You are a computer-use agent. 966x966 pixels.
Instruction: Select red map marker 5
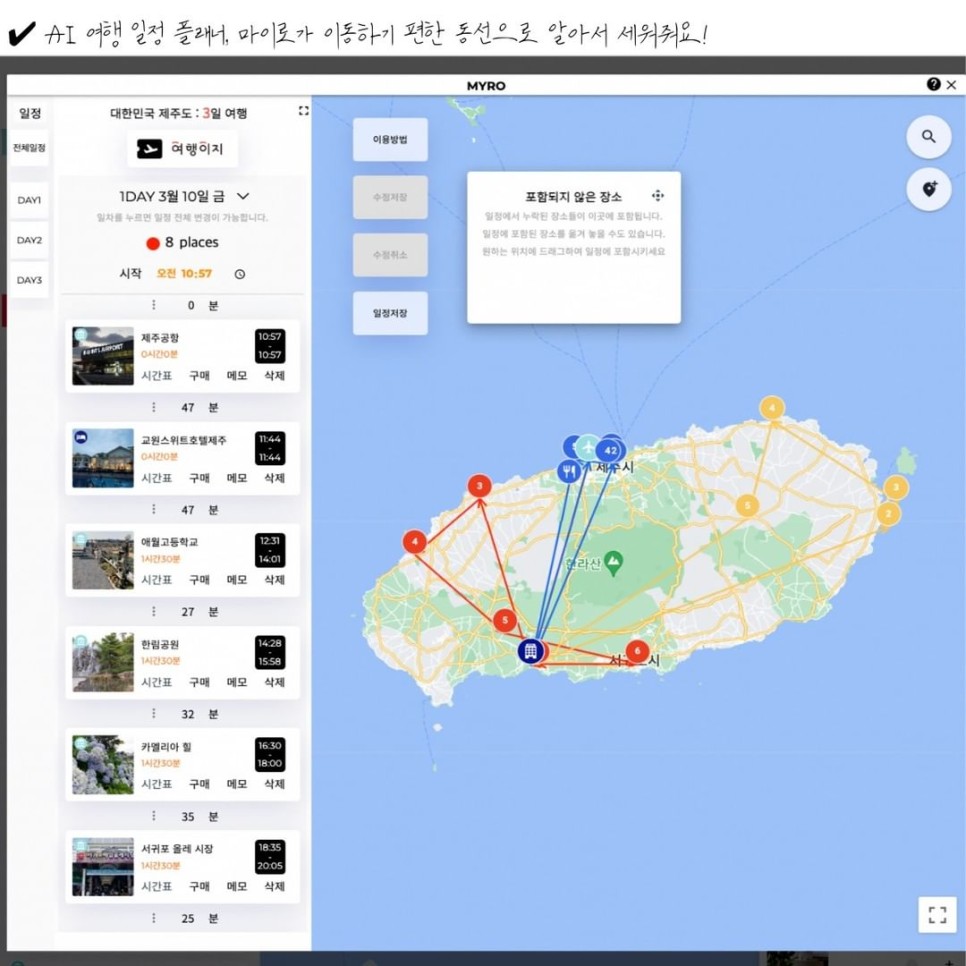click(505, 620)
